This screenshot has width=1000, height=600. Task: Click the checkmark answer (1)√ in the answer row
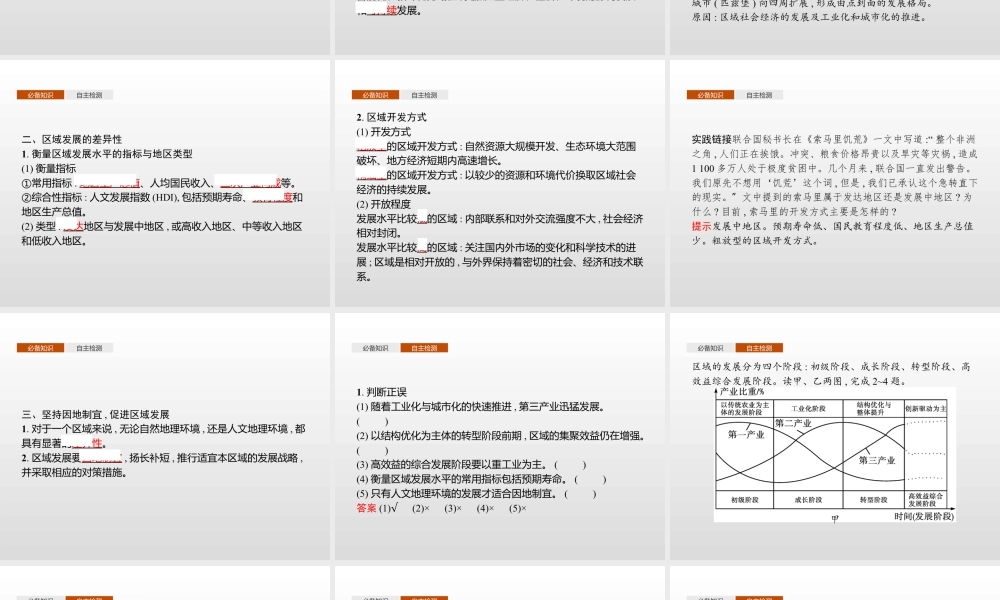tap(389, 510)
